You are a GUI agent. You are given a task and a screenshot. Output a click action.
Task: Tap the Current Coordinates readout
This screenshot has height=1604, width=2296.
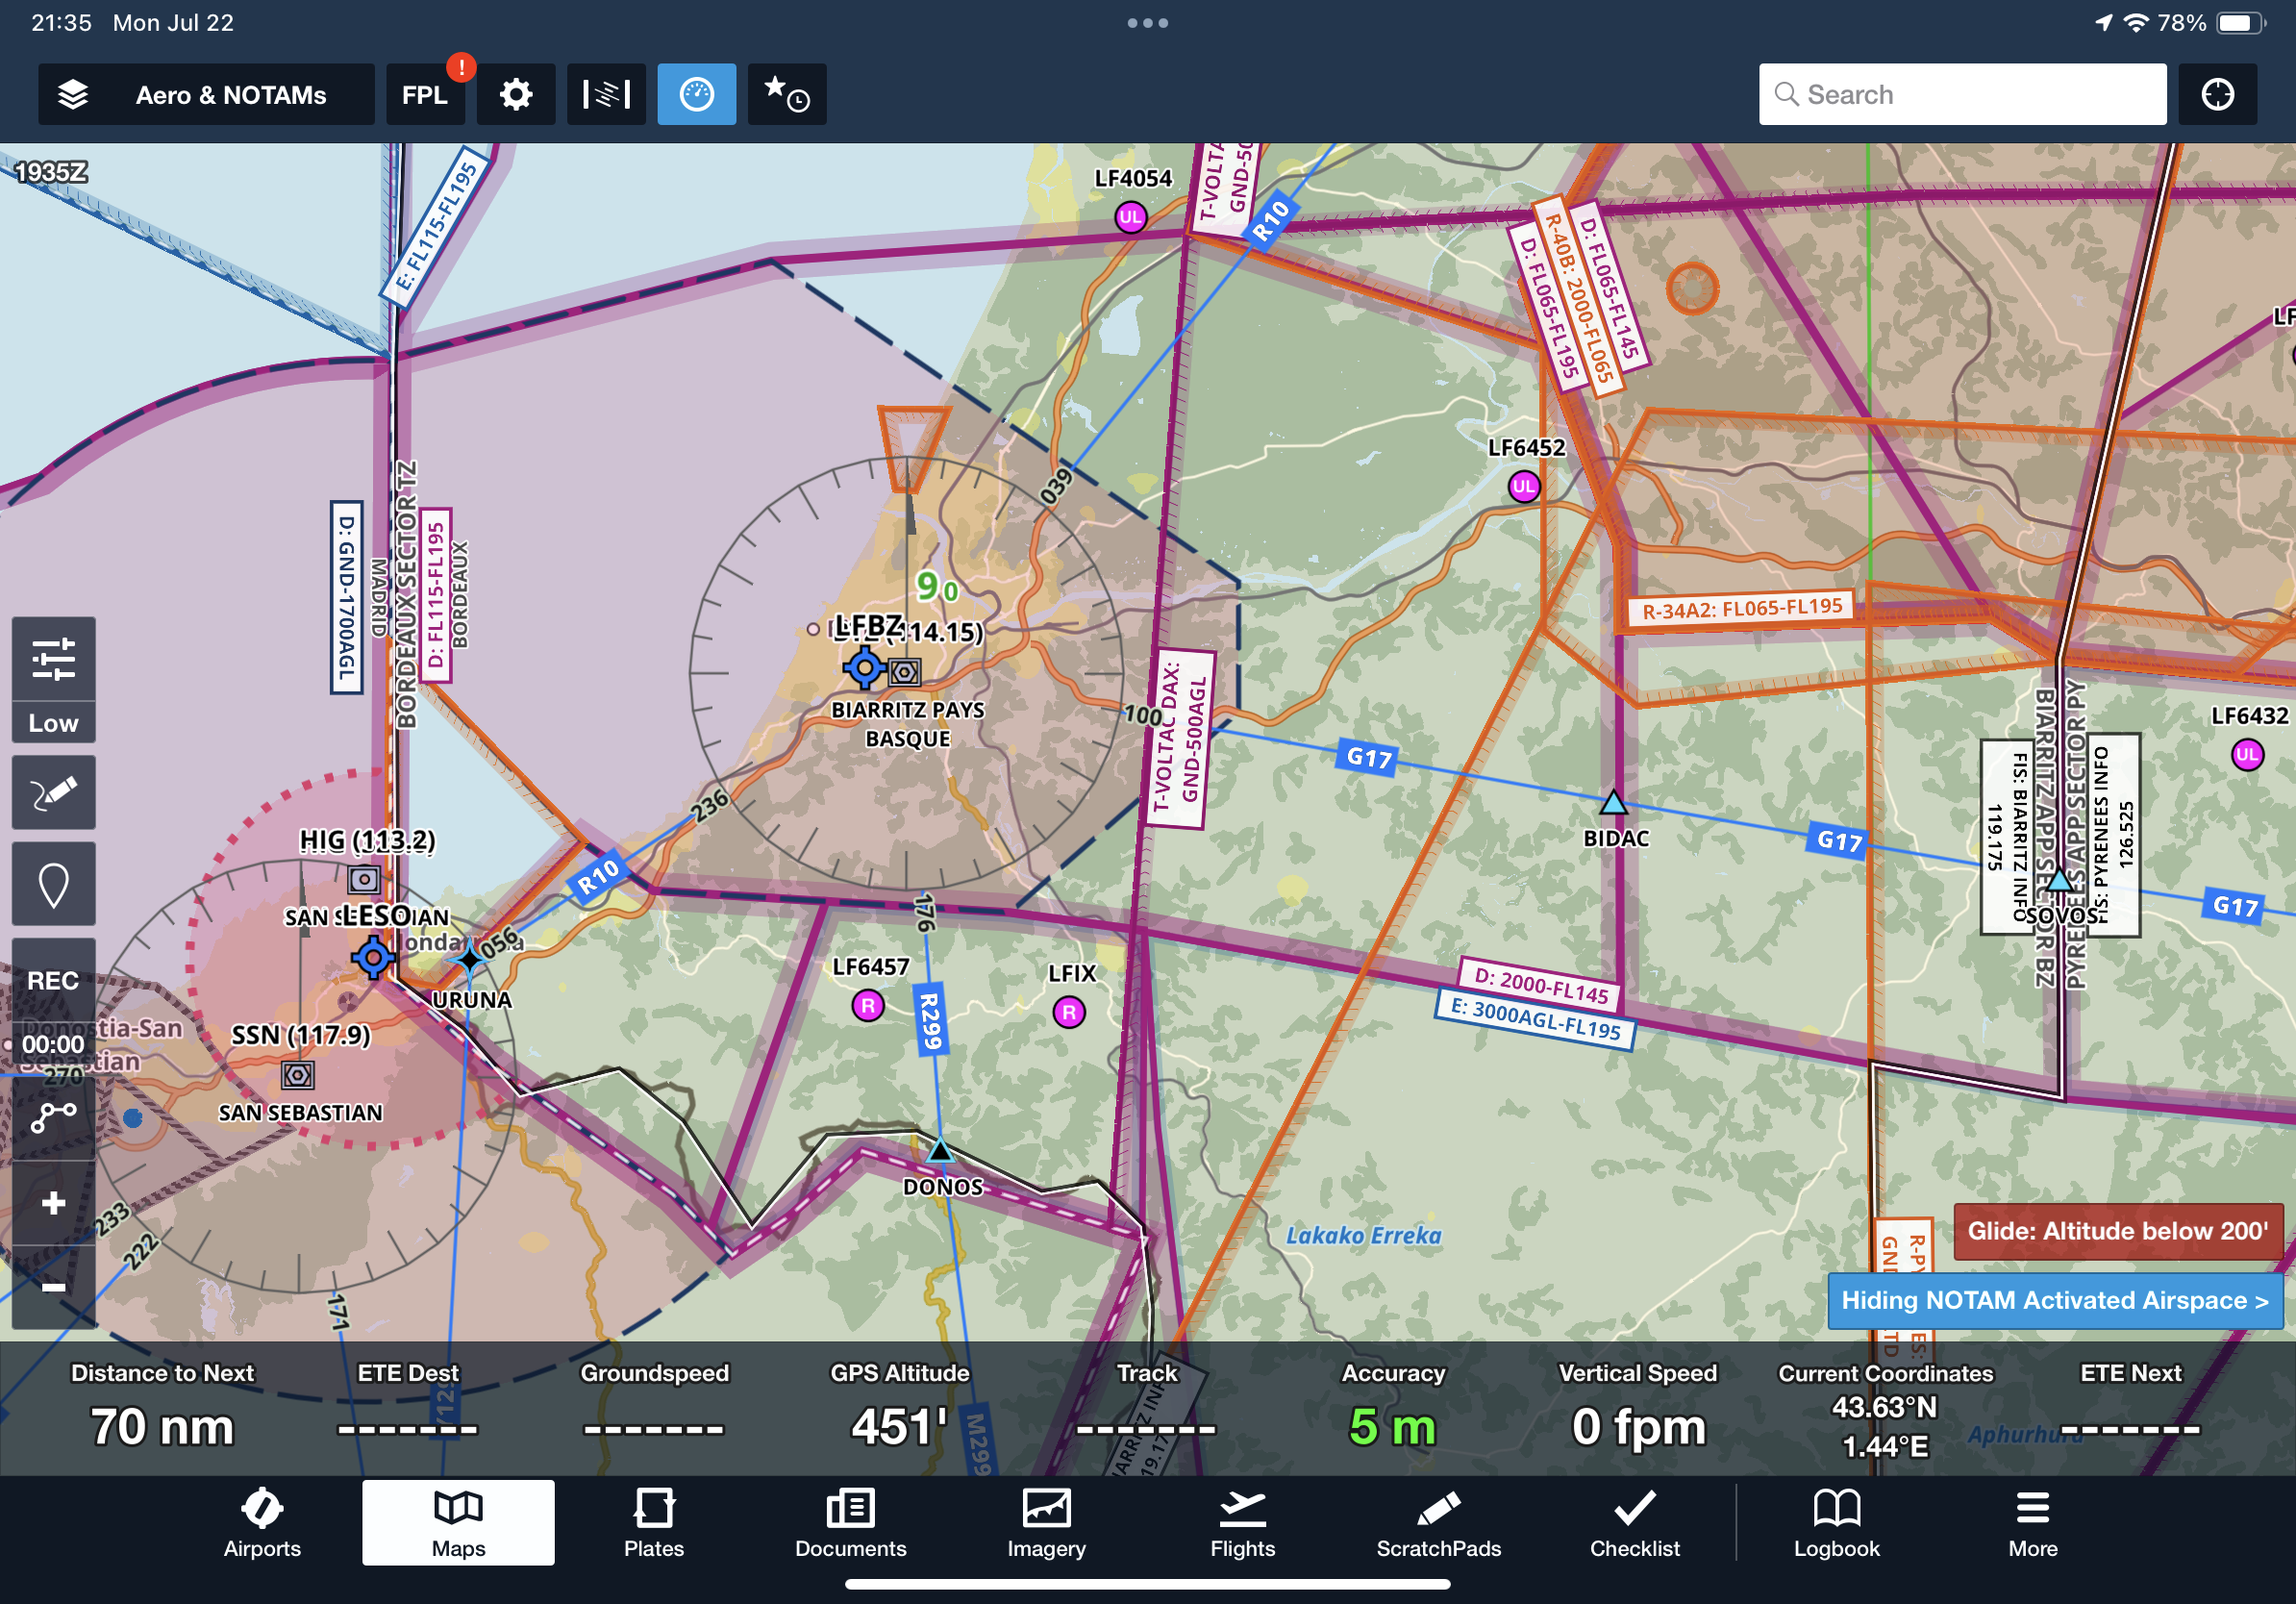pos(1885,1410)
